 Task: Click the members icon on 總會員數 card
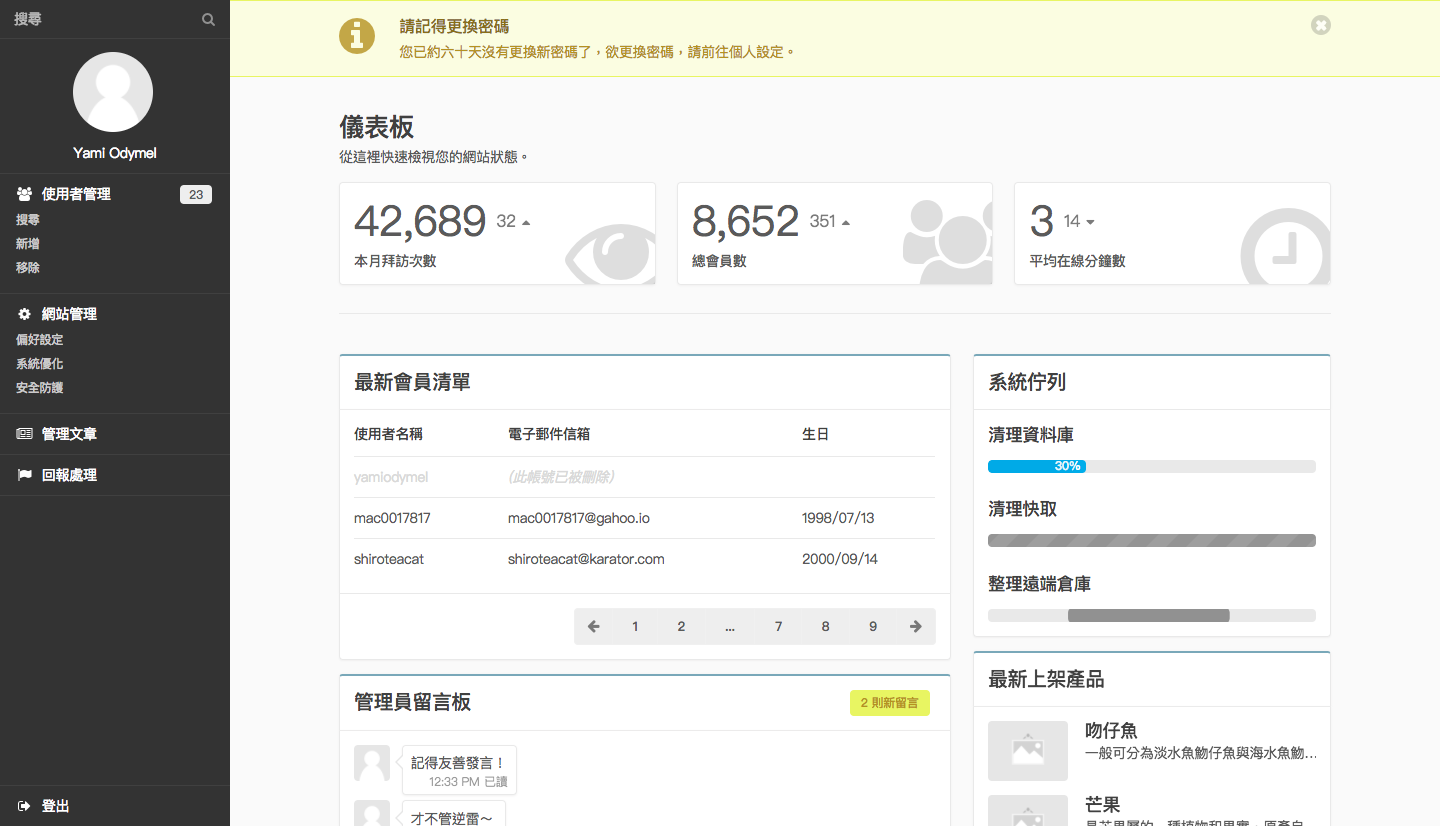pyautogui.click(x=948, y=242)
